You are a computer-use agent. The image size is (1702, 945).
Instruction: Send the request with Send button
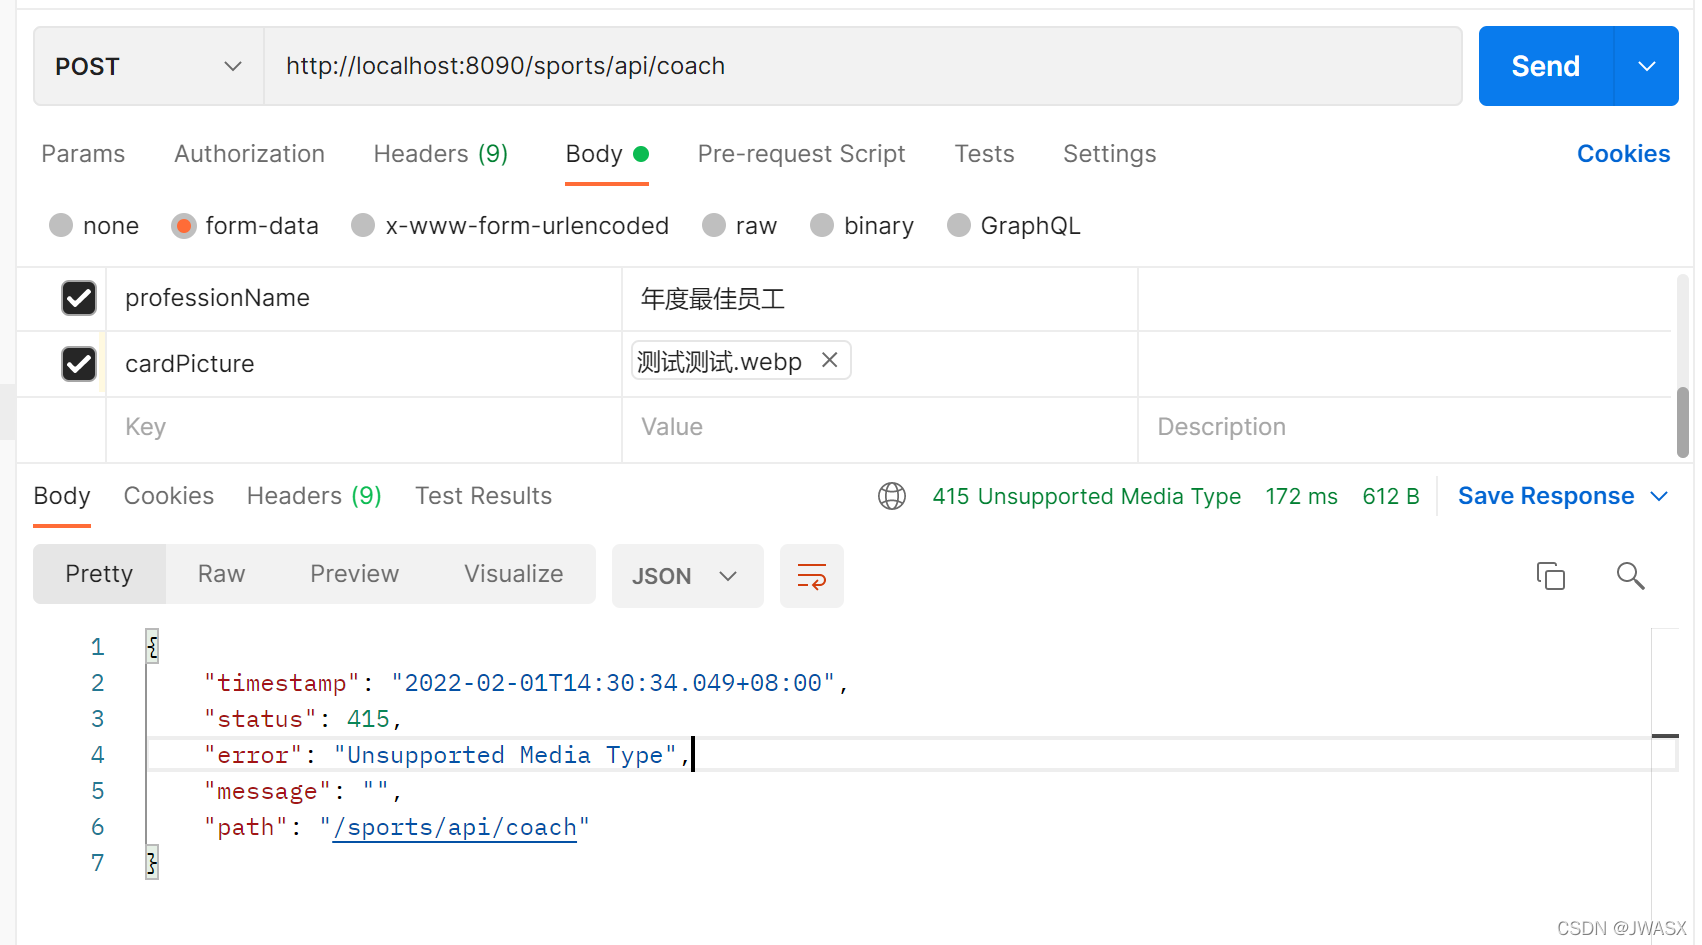[1545, 66]
